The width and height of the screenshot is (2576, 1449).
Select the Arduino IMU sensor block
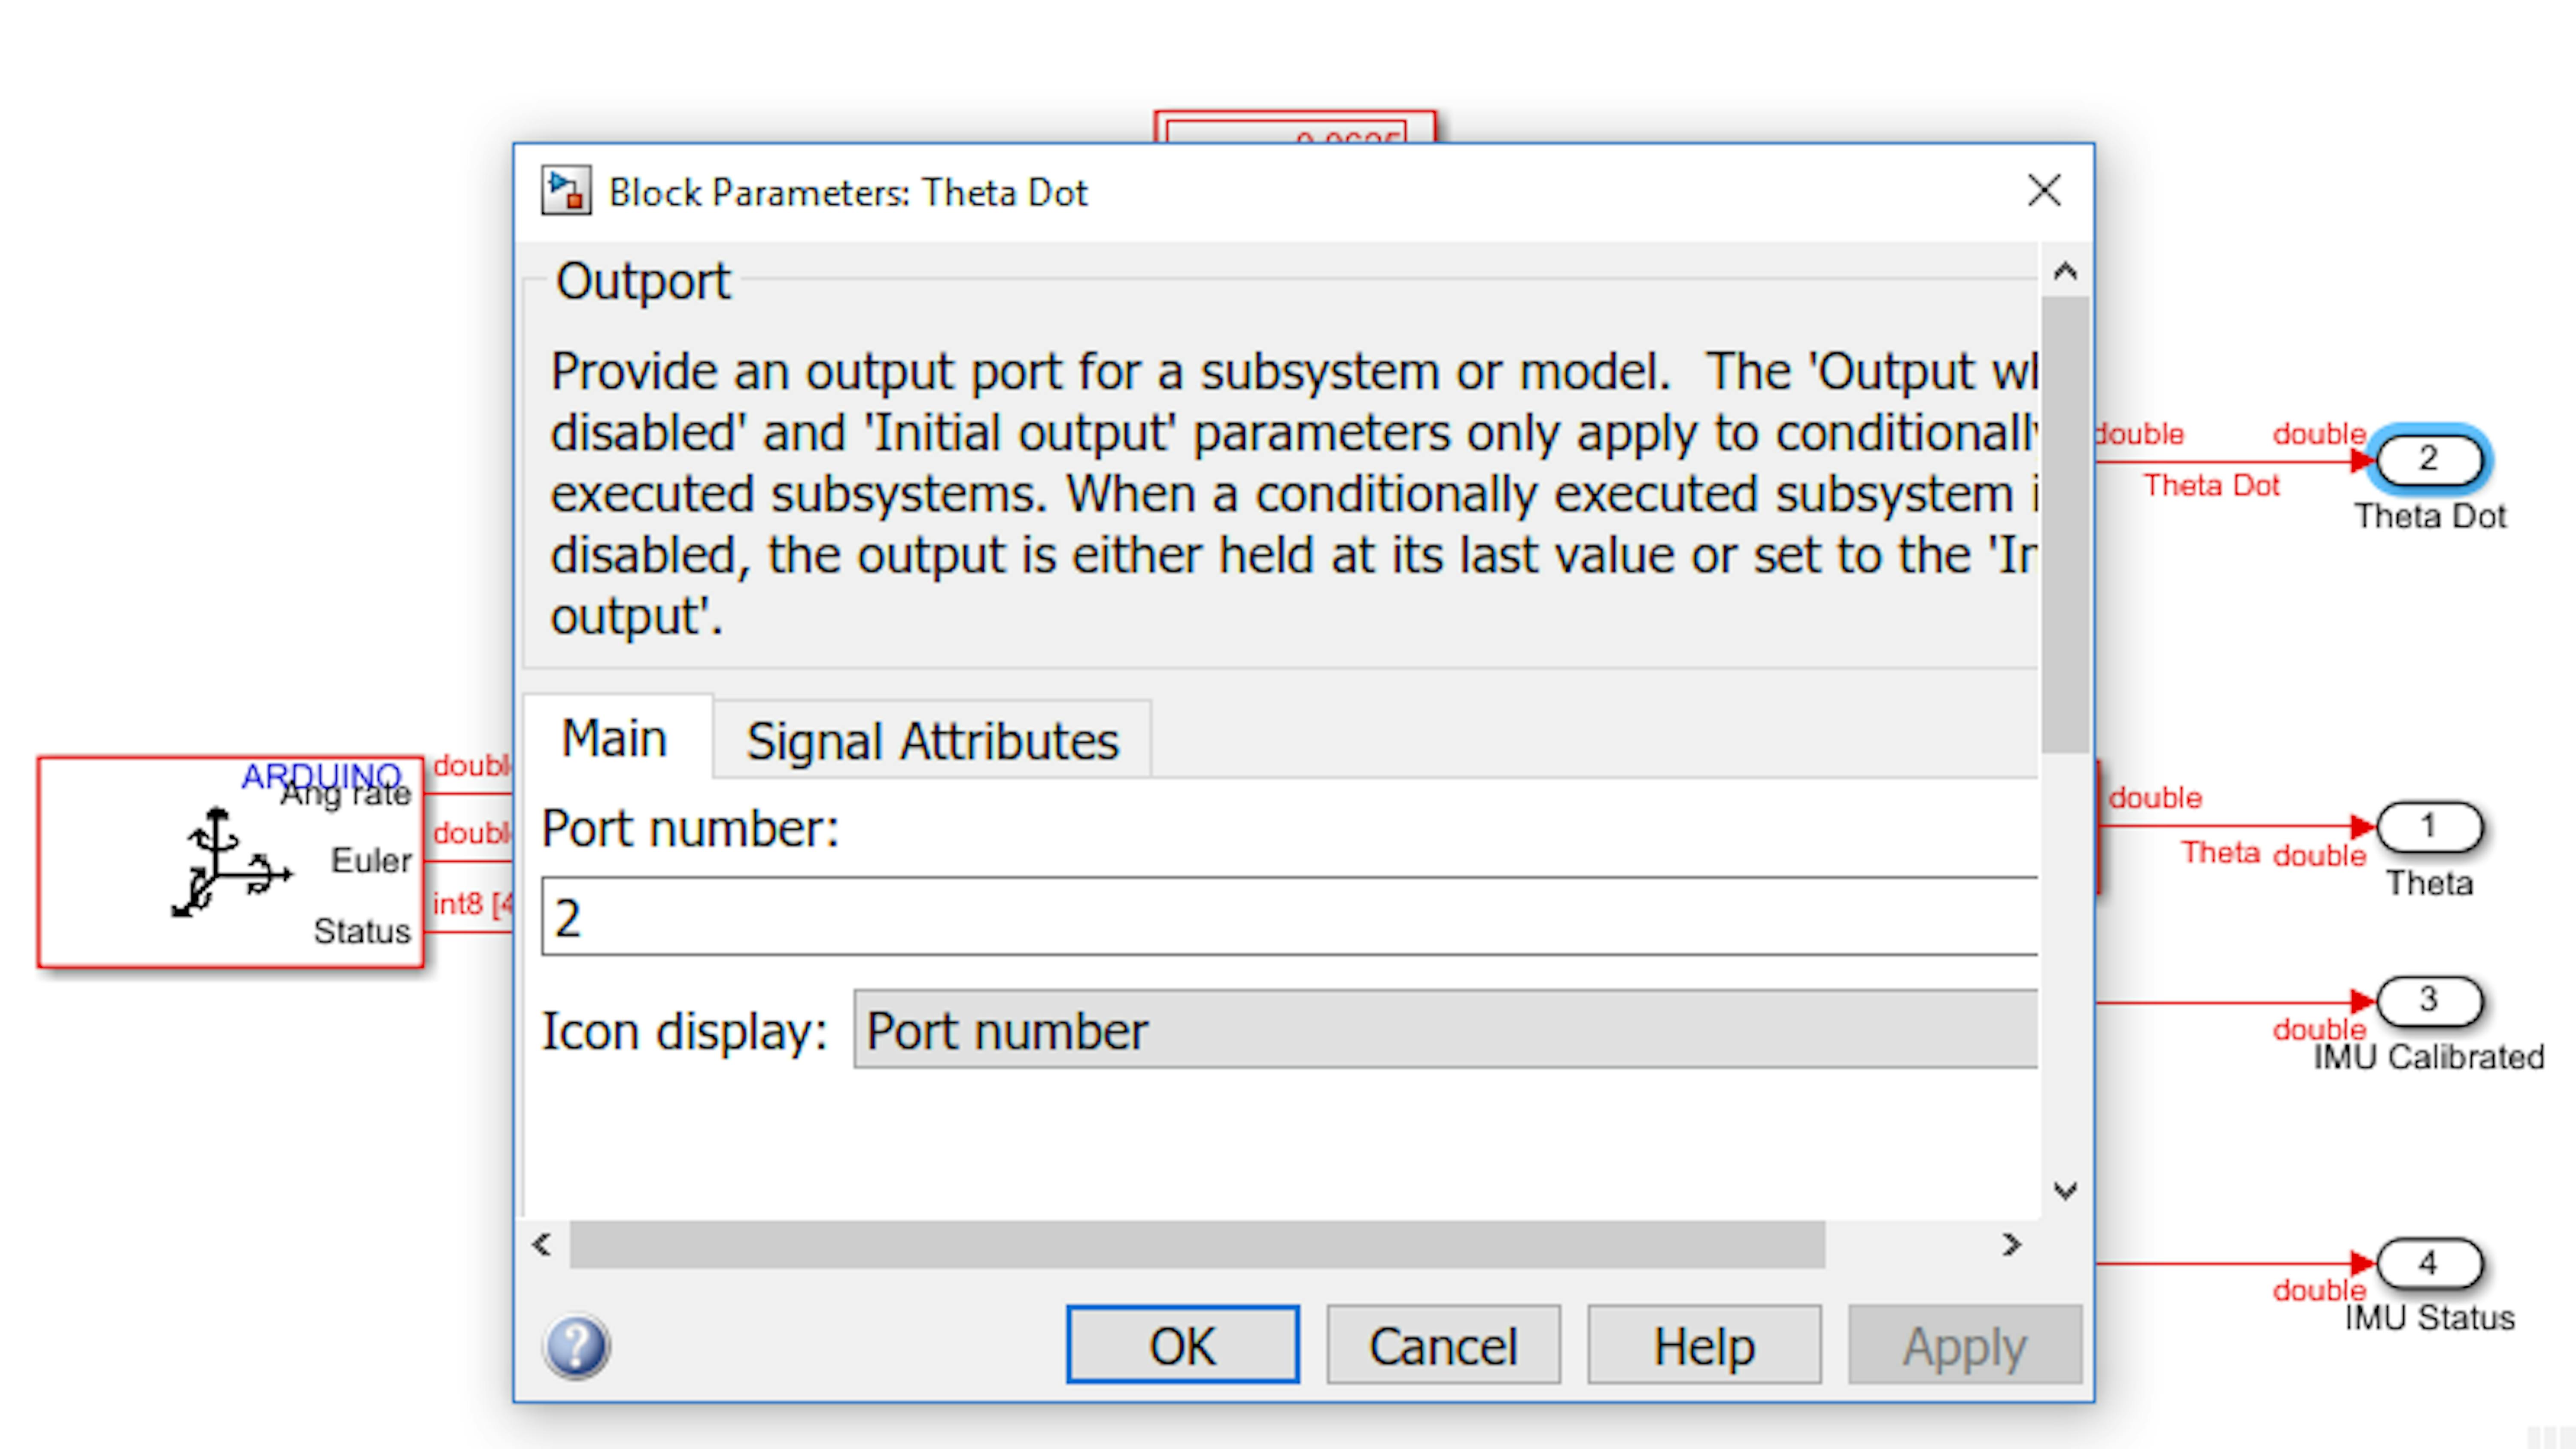[x=231, y=862]
